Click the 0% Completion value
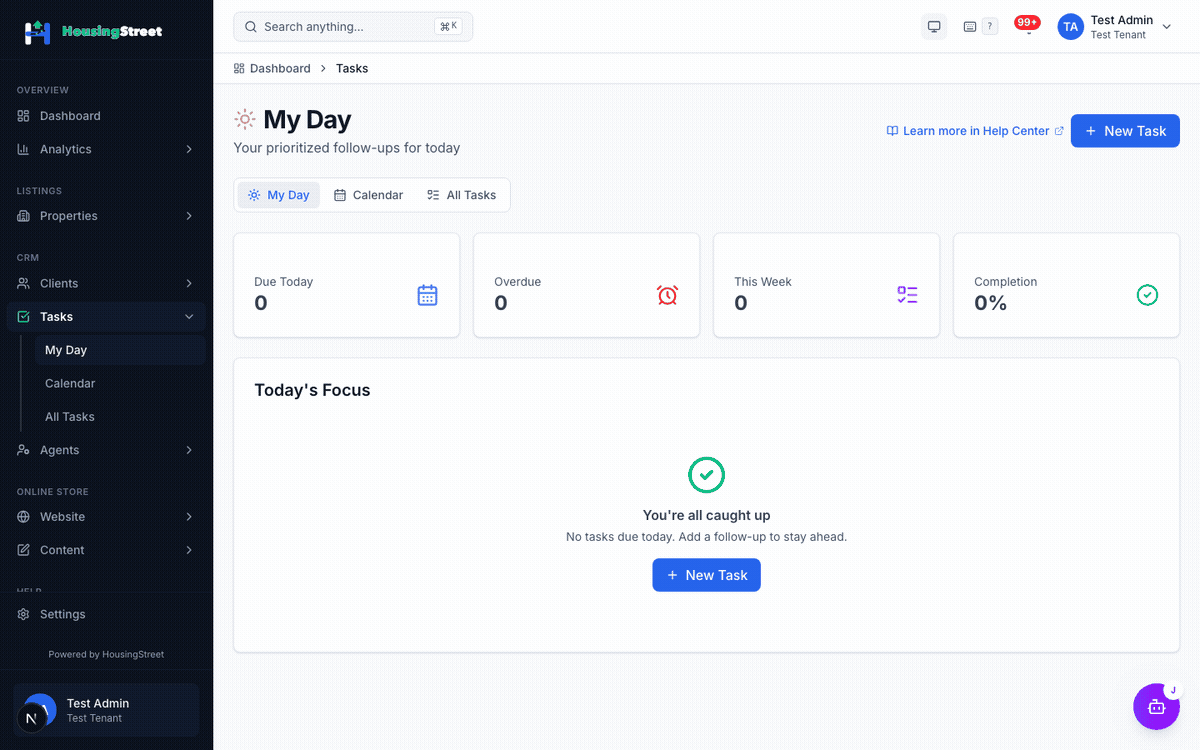The height and width of the screenshot is (750, 1200). pyautogui.click(x=990, y=303)
